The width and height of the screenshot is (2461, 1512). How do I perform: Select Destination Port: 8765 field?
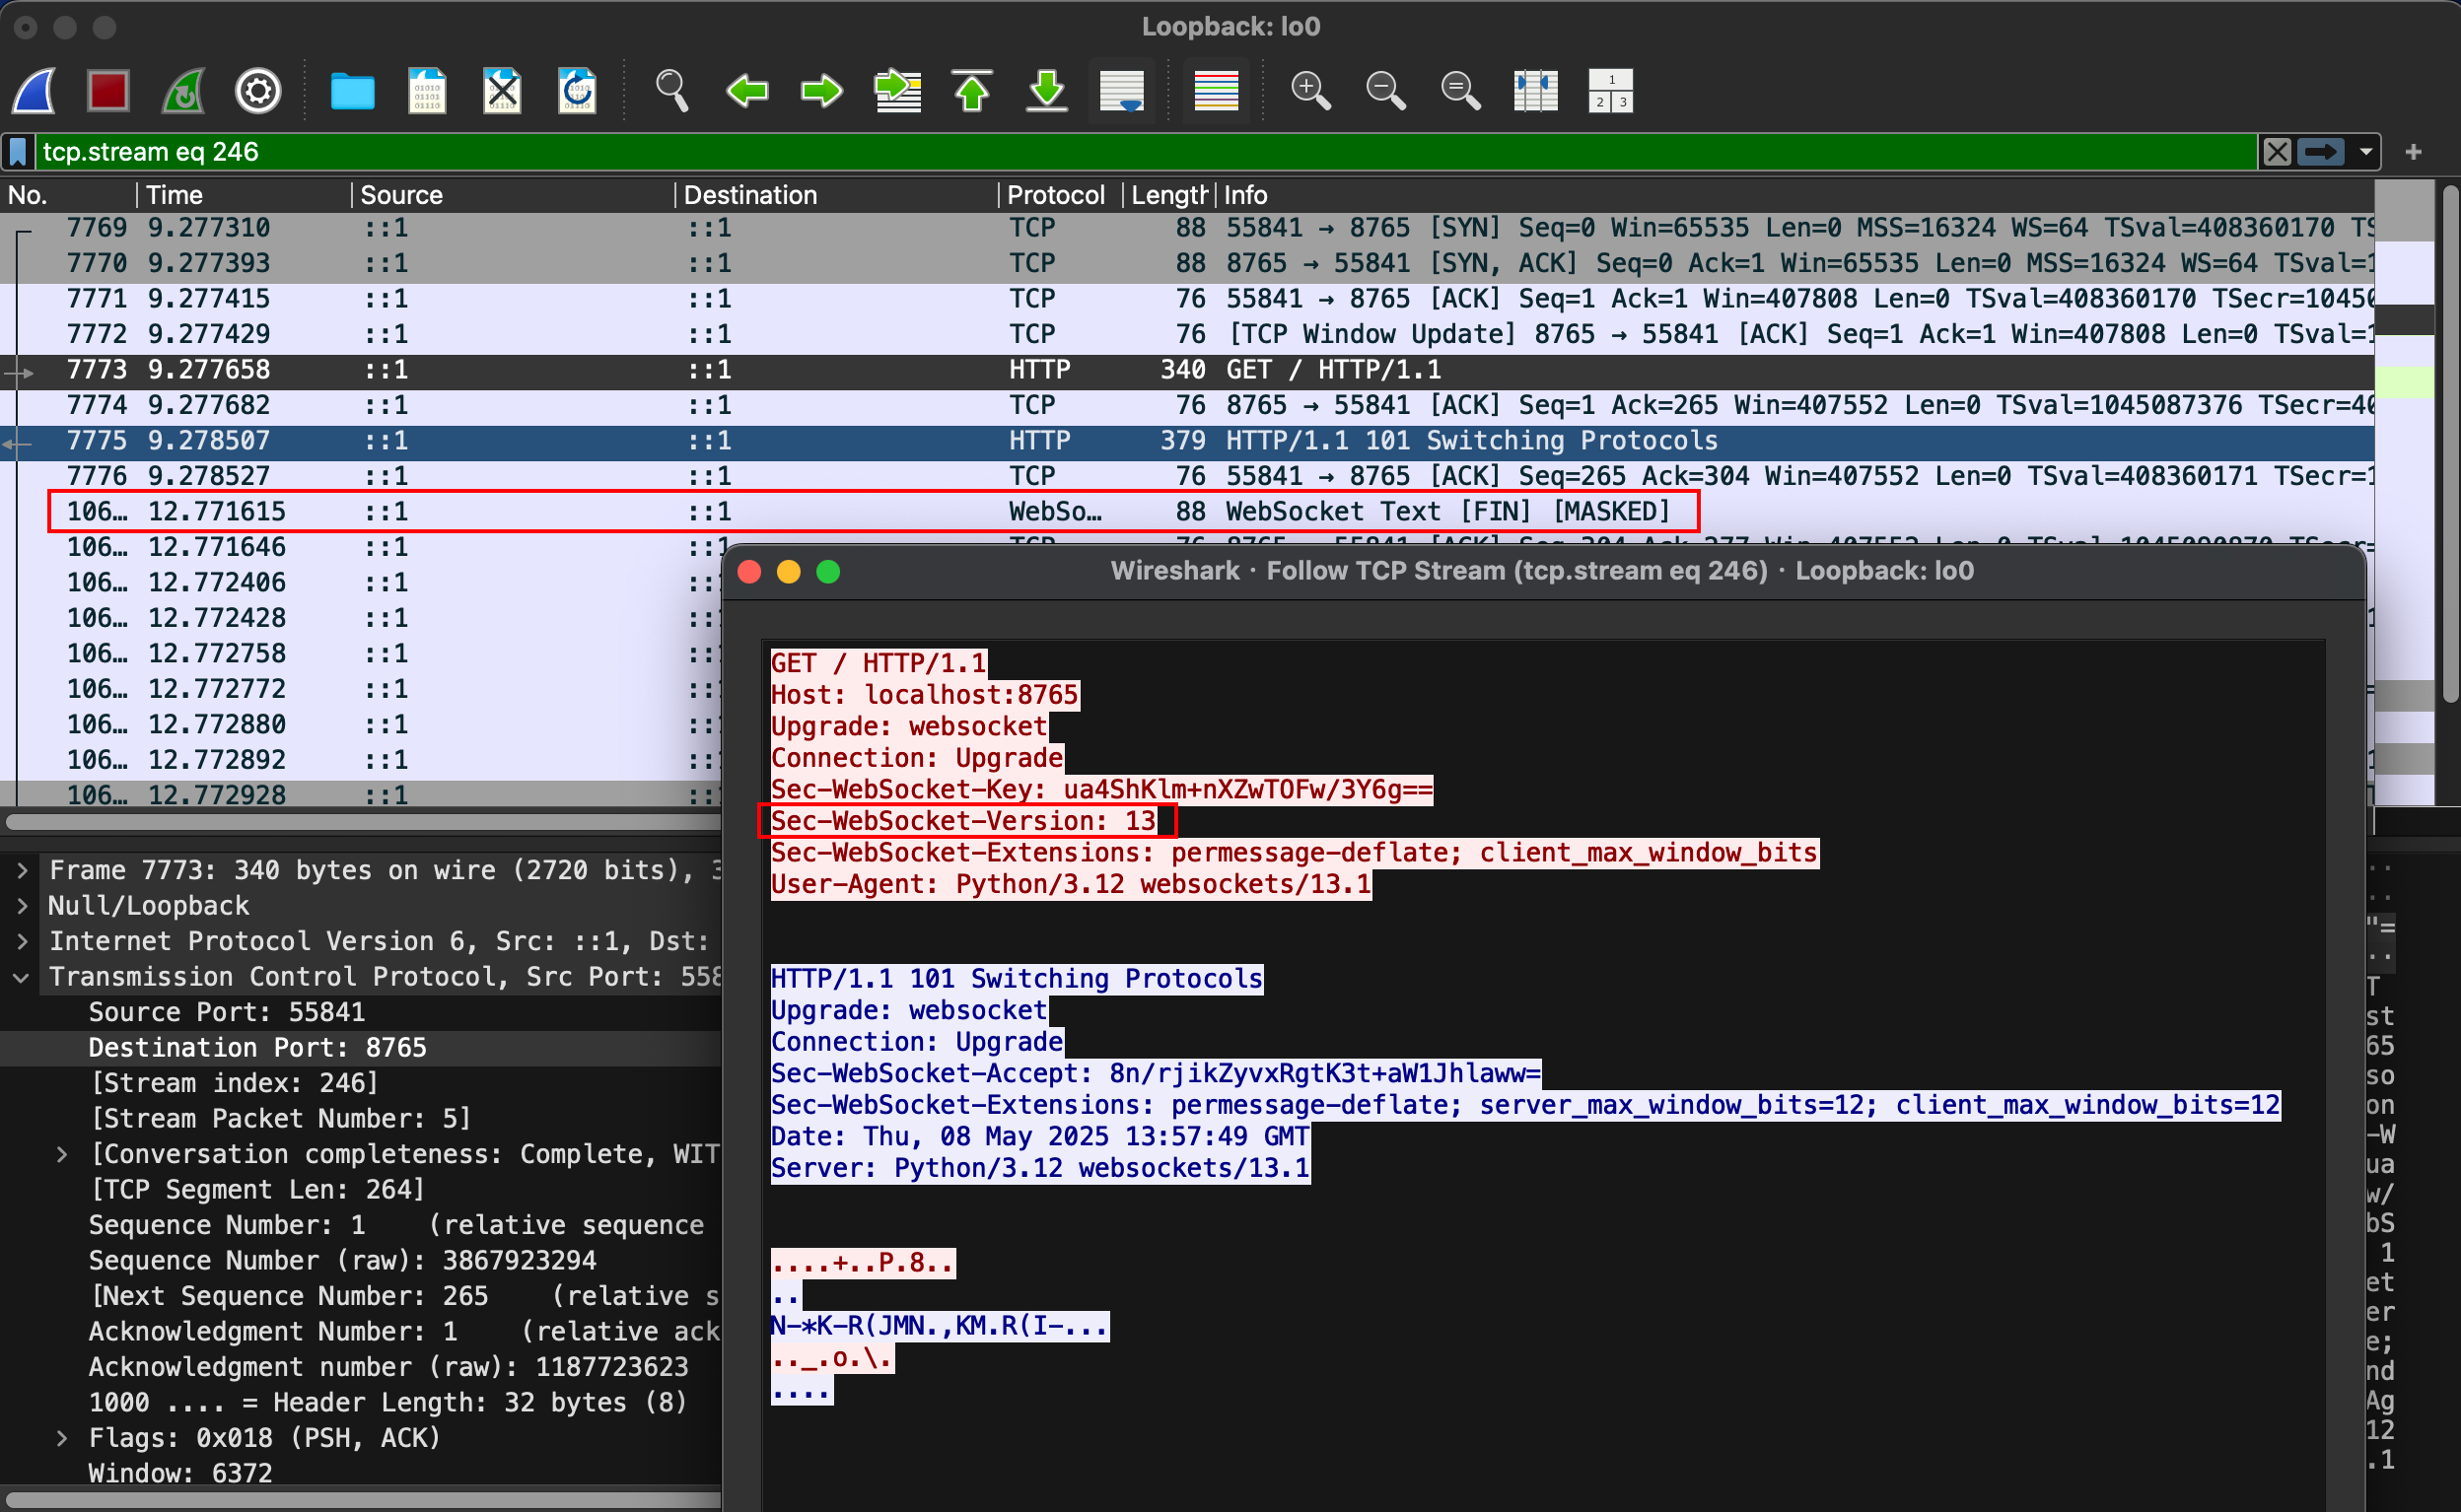coord(360,1048)
